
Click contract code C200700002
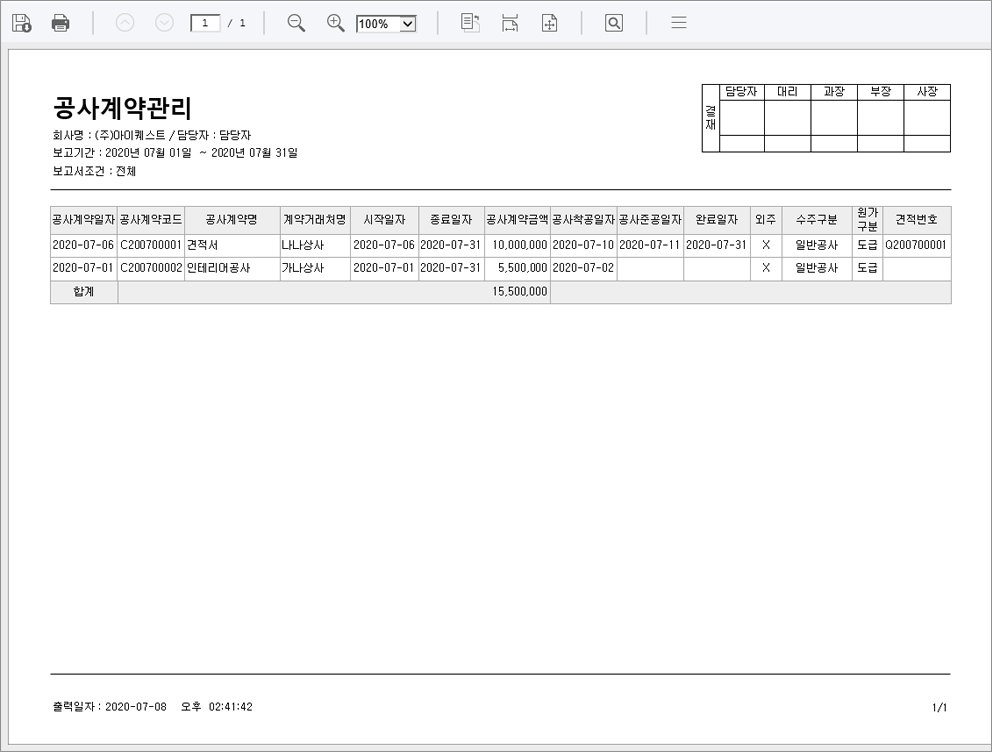(x=151, y=268)
